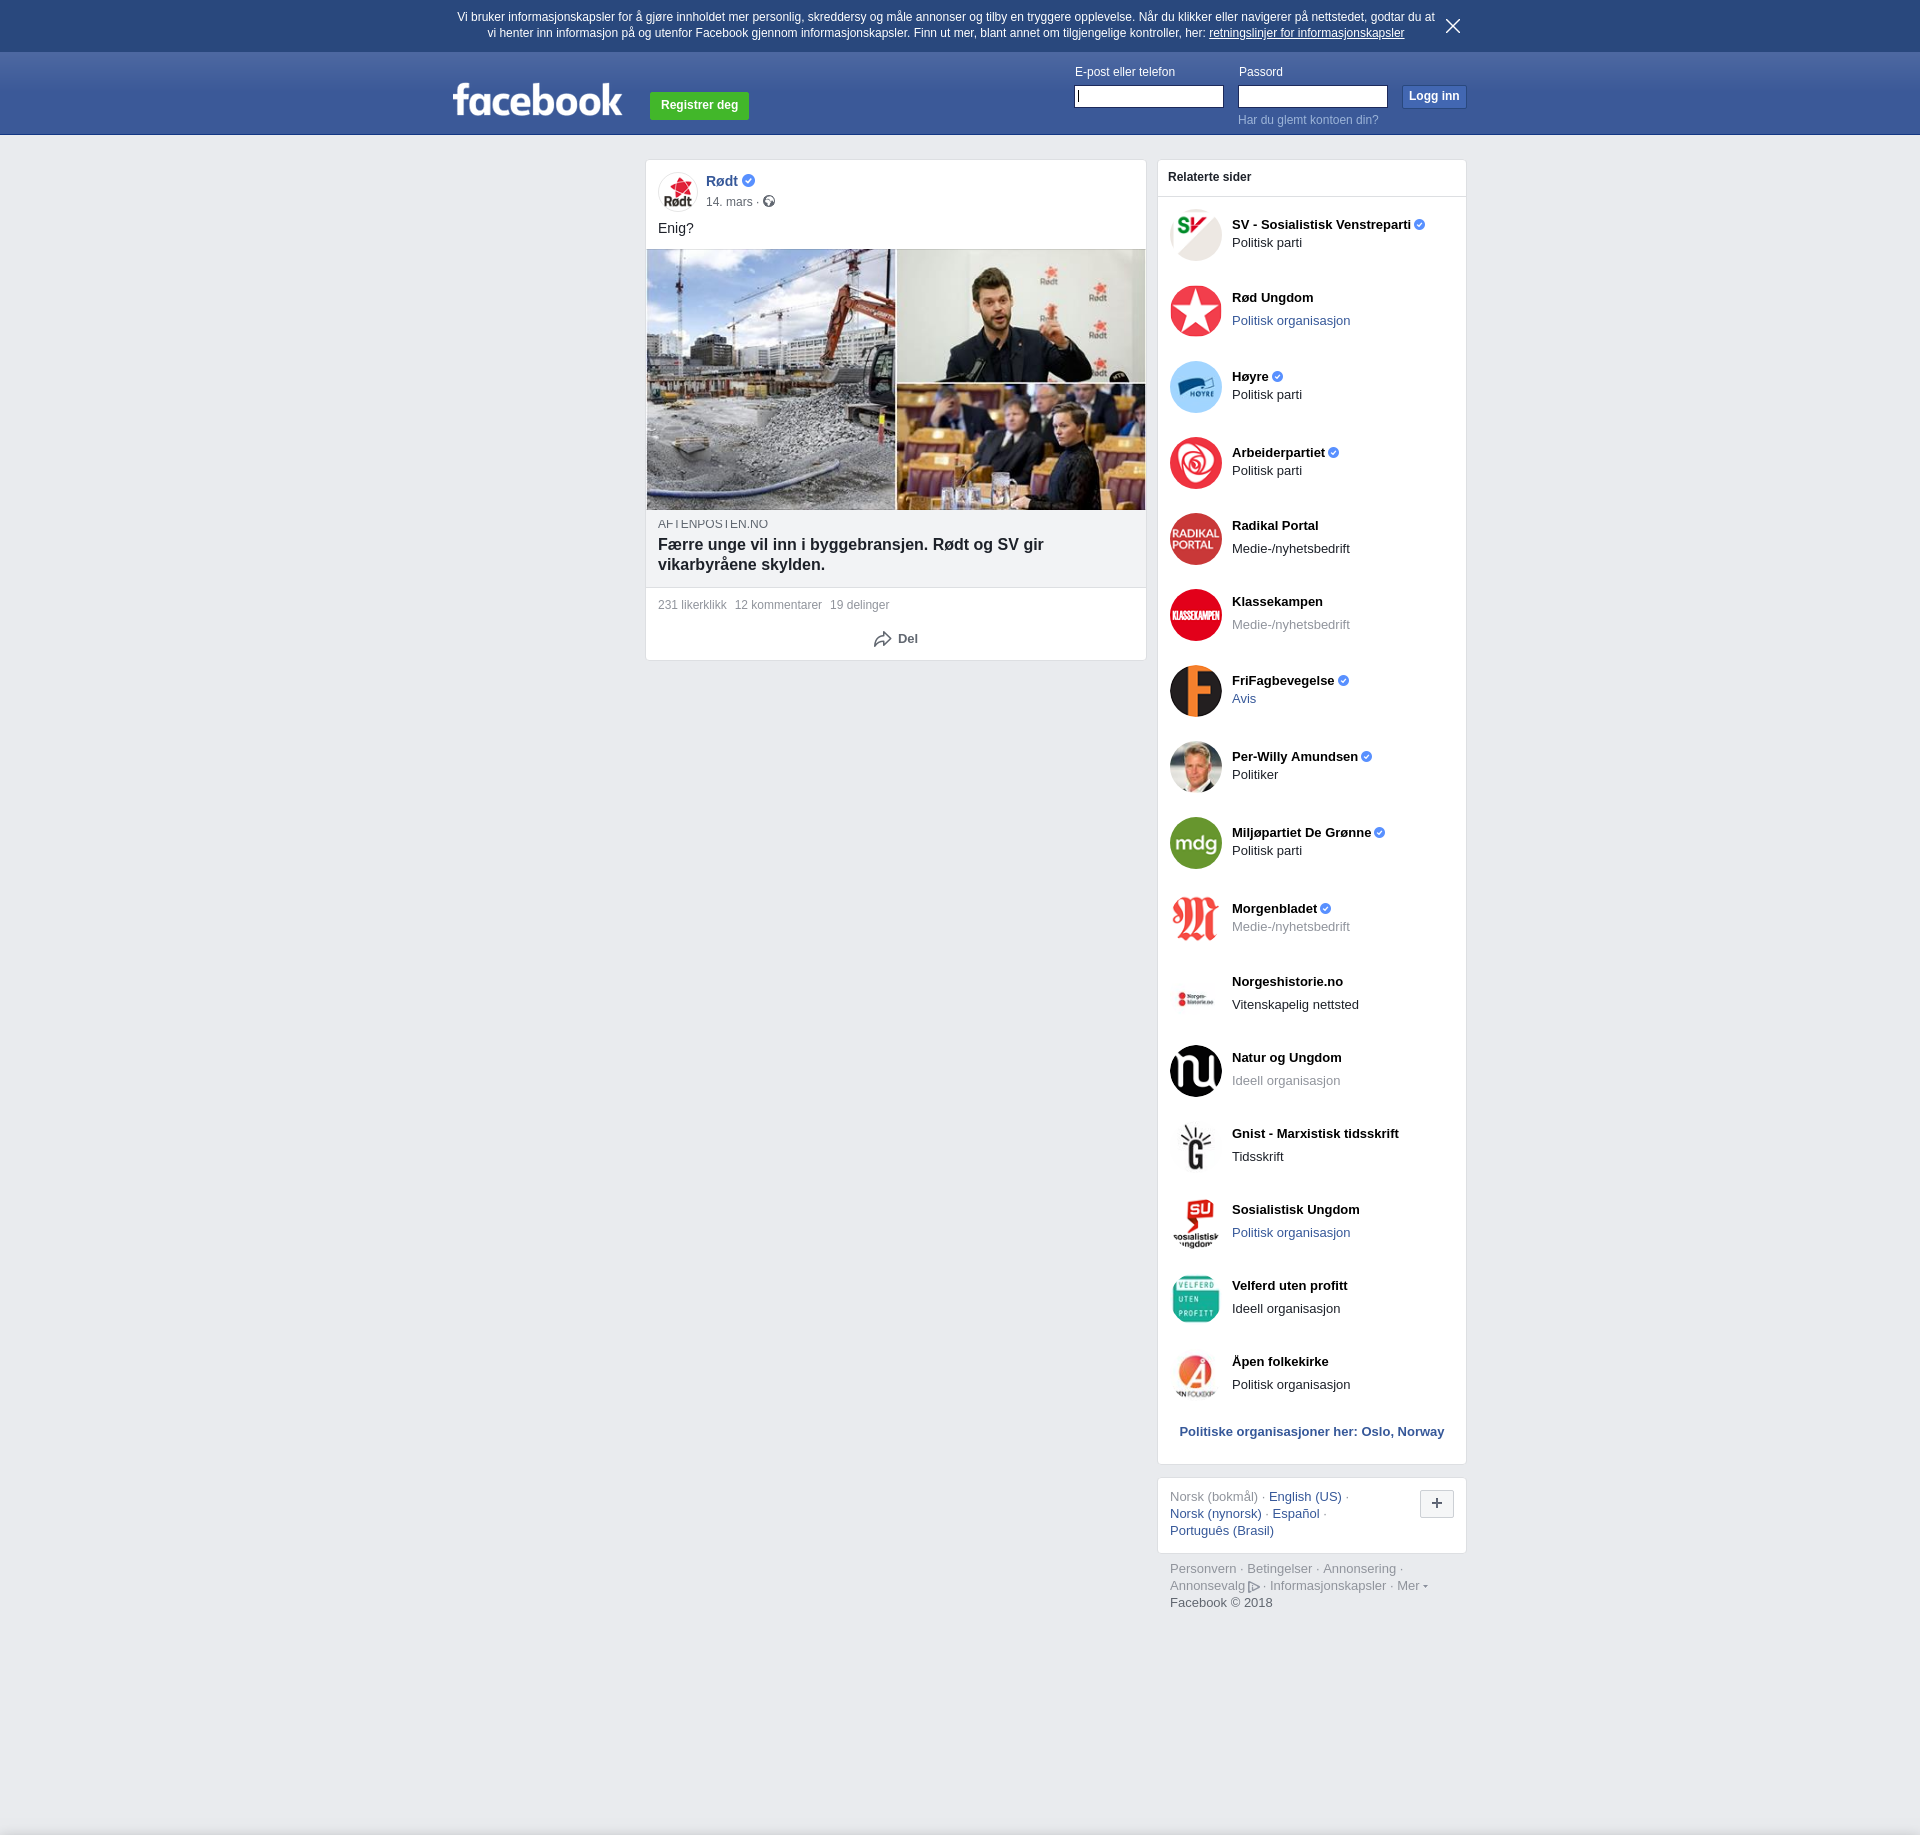
Task: Open Natur og Ungdom name link
Action: 1287,1058
